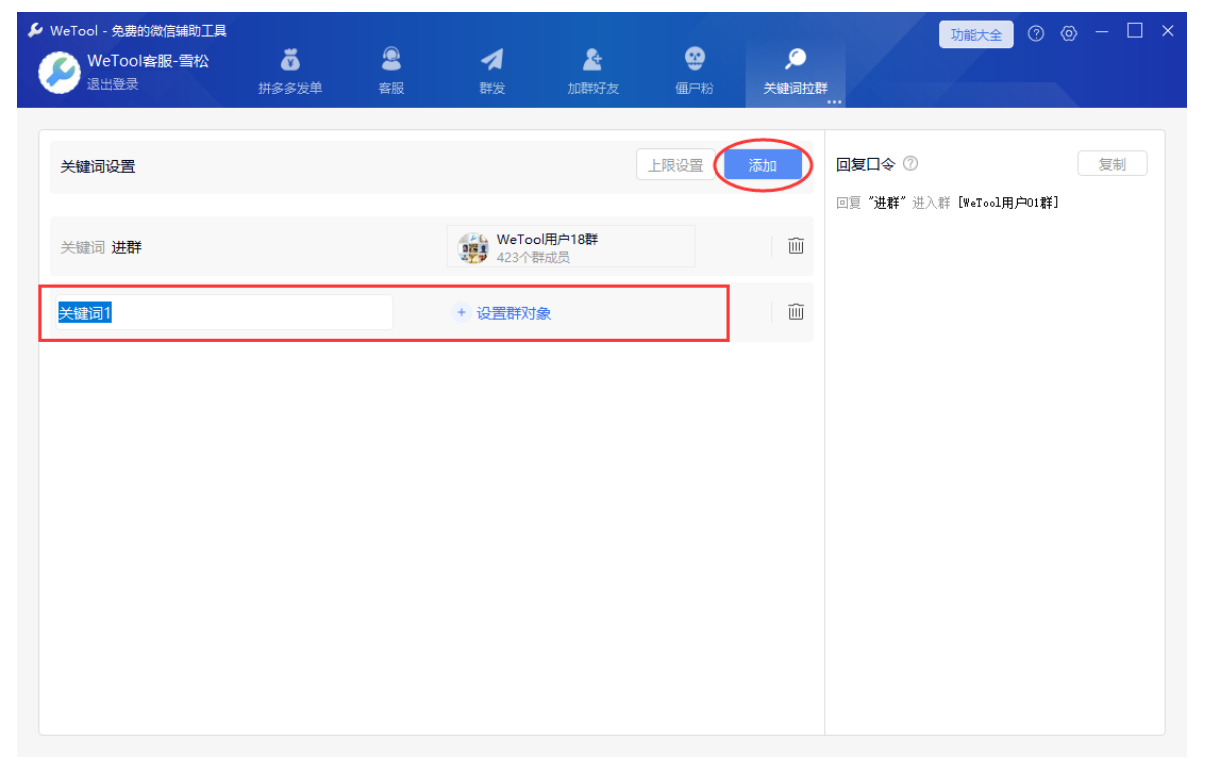
Task: Click the WeTool用户18群 group name
Action: 547,240
